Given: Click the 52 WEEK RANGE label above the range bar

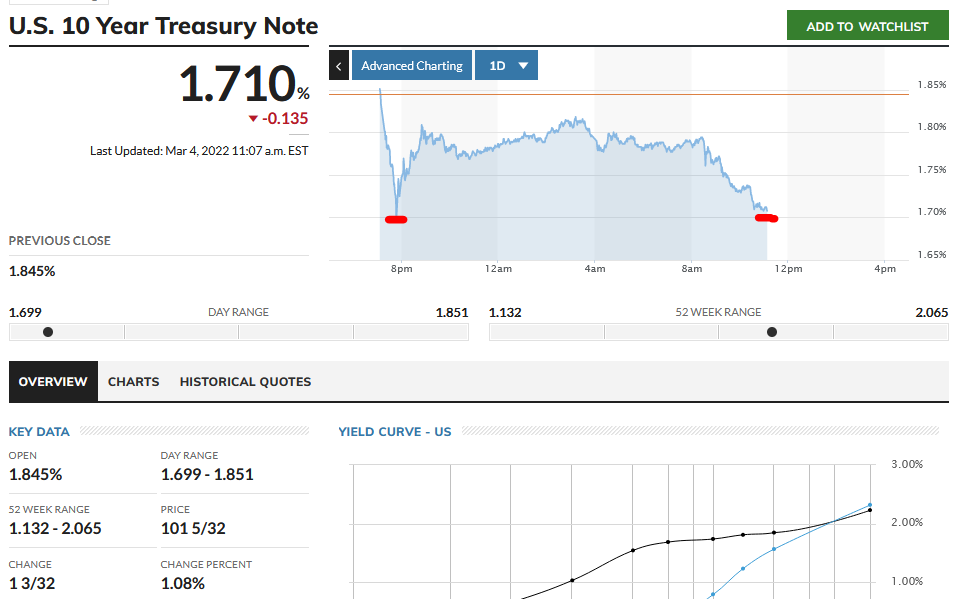Looking at the screenshot, I should 719,313.
